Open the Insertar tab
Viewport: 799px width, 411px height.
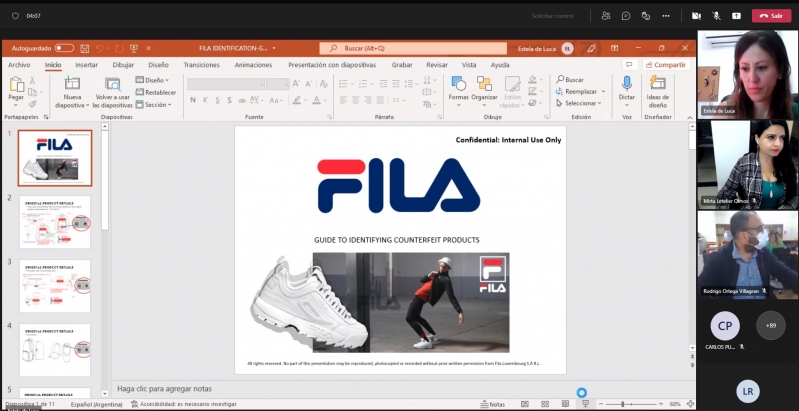(87, 65)
